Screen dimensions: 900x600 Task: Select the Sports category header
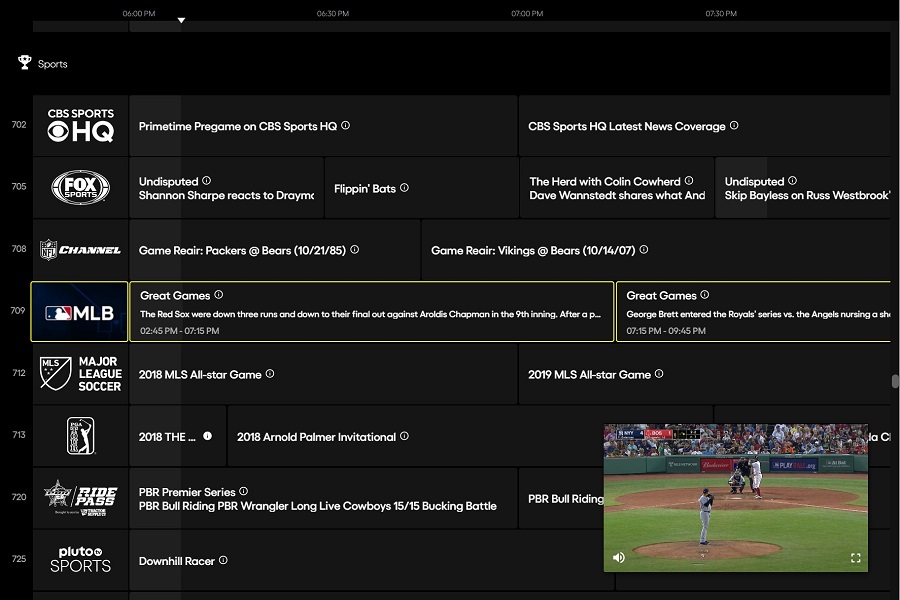(x=52, y=63)
